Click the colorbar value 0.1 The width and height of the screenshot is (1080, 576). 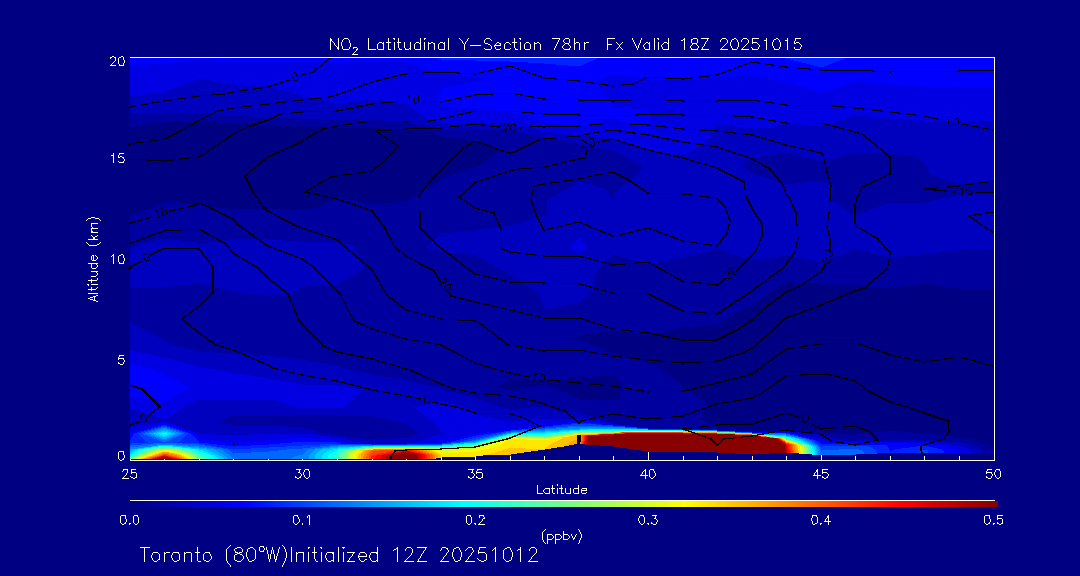click(x=302, y=520)
